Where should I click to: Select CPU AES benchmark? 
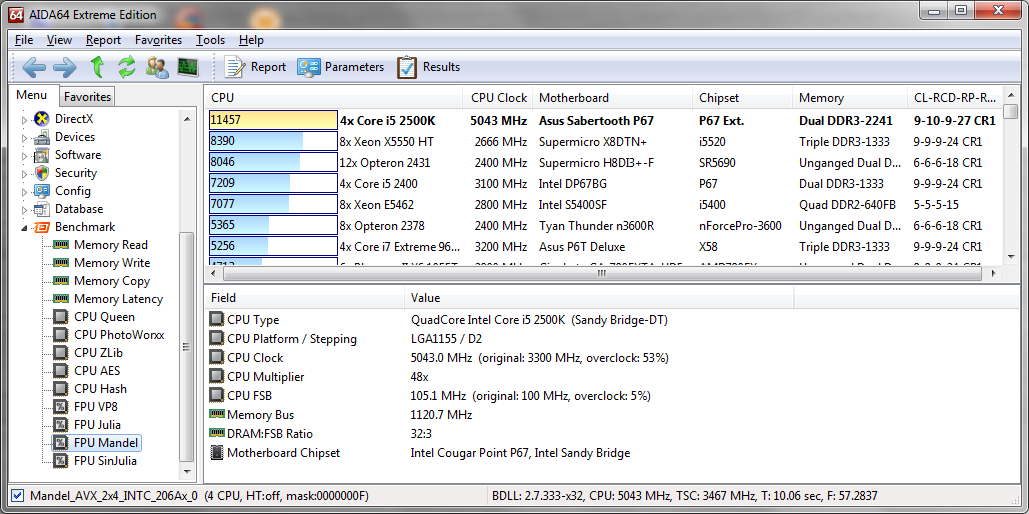point(97,371)
